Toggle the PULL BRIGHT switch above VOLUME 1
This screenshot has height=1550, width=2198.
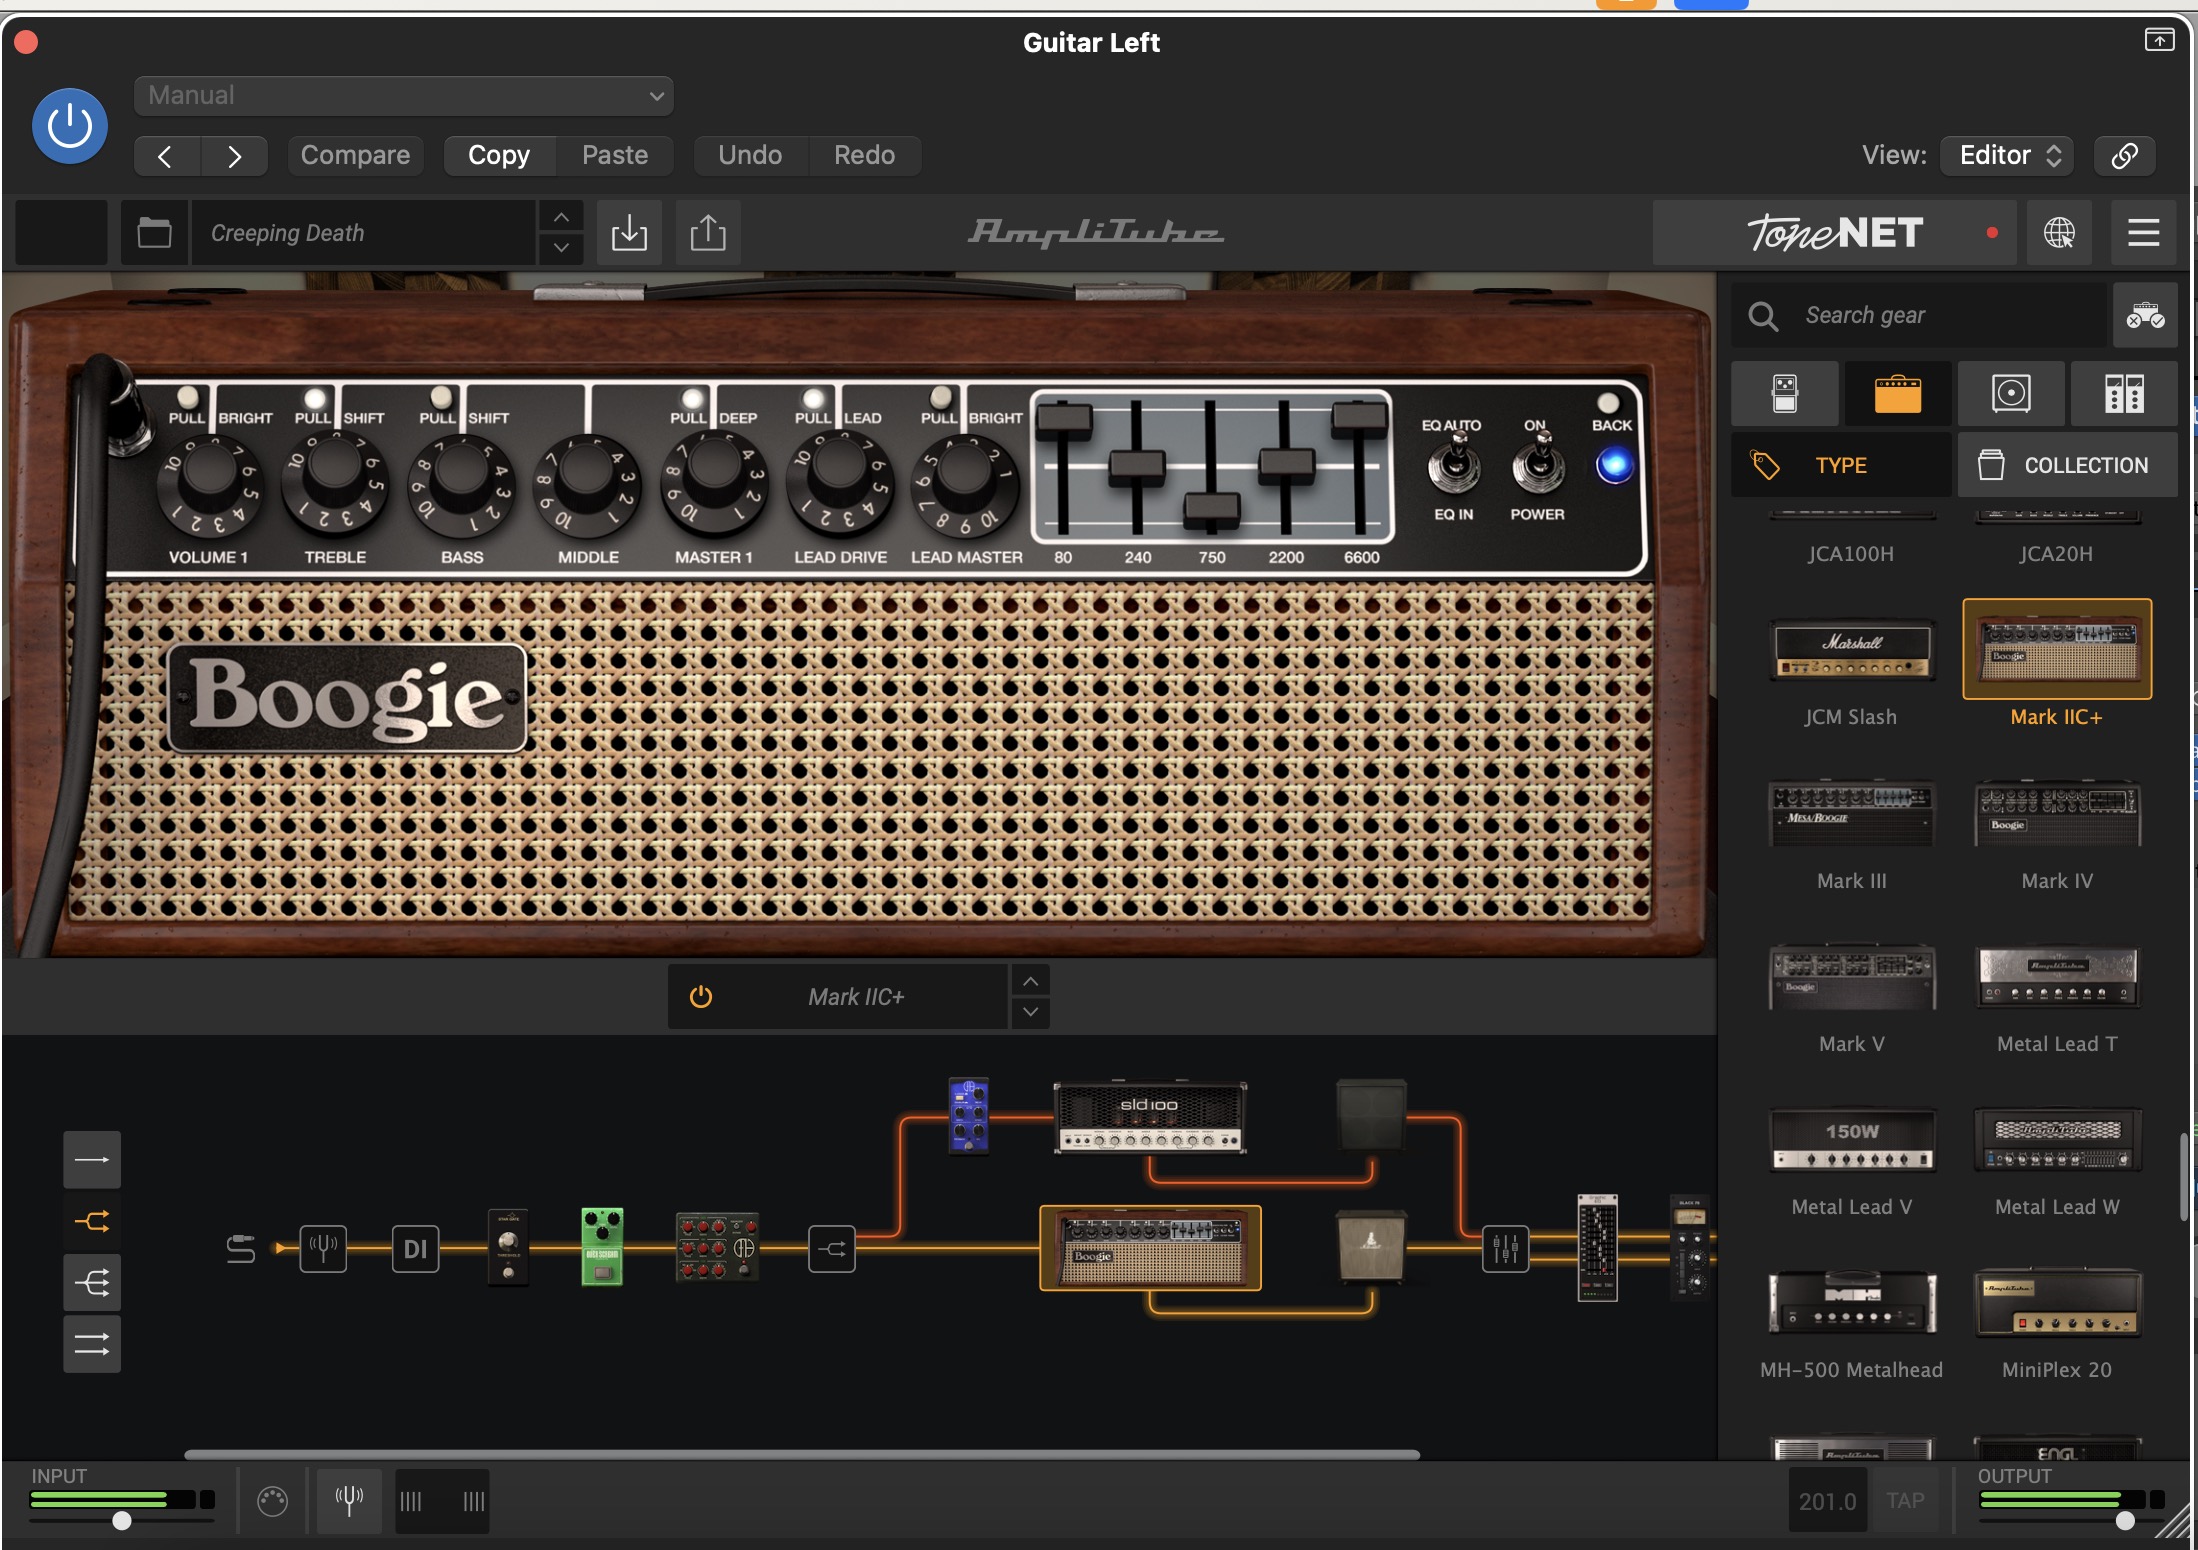(x=187, y=398)
